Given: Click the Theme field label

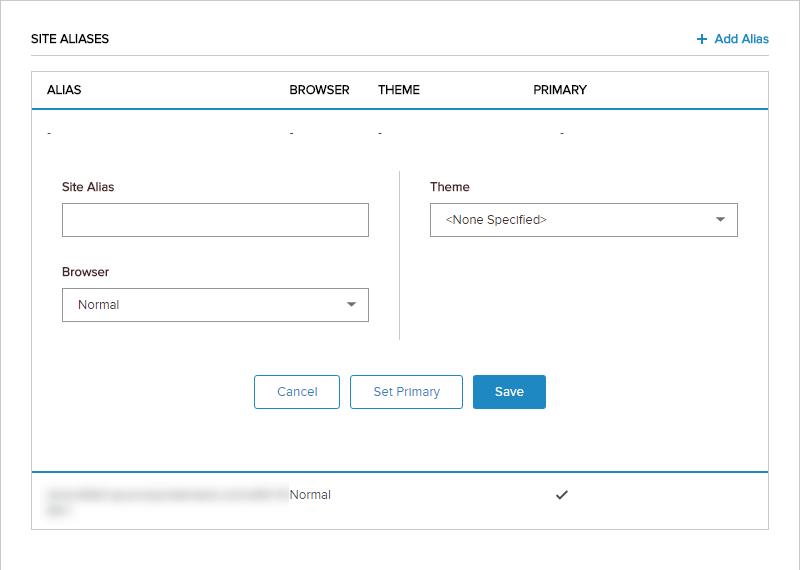Looking at the screenshot, I should [449, 187].
